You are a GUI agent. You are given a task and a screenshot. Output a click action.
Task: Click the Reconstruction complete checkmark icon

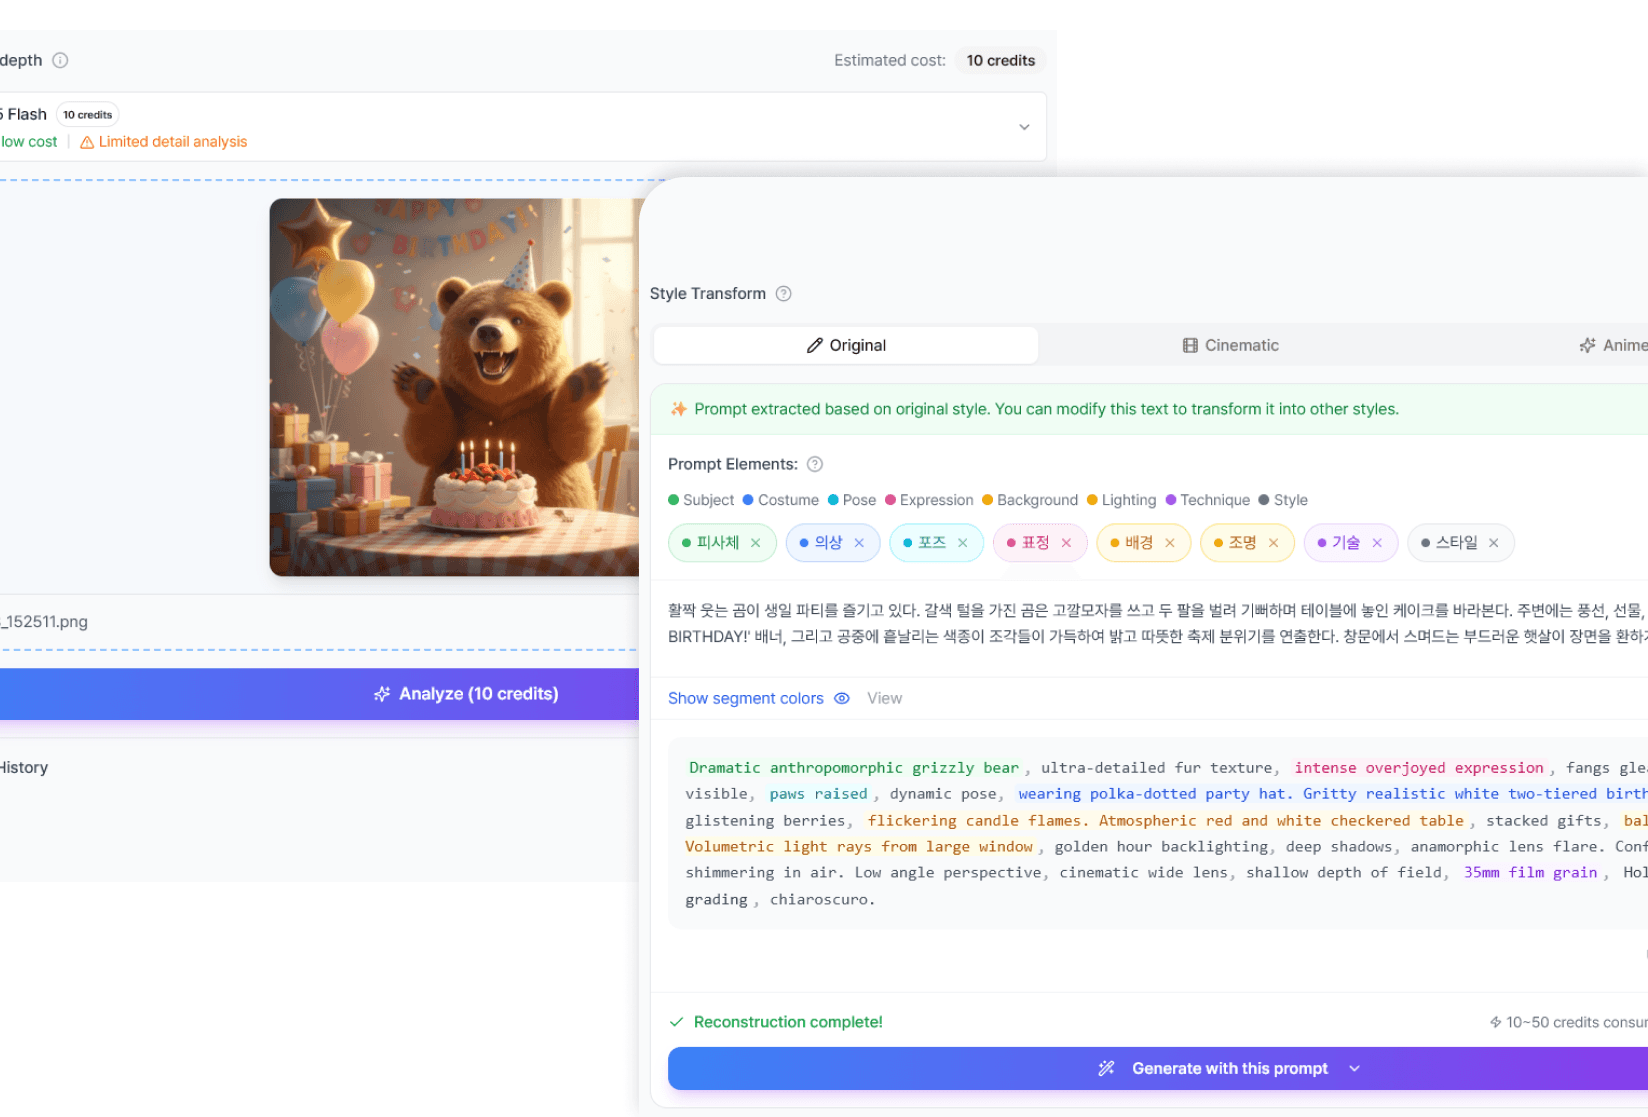pyautogui.click(x=677, y=1022)
